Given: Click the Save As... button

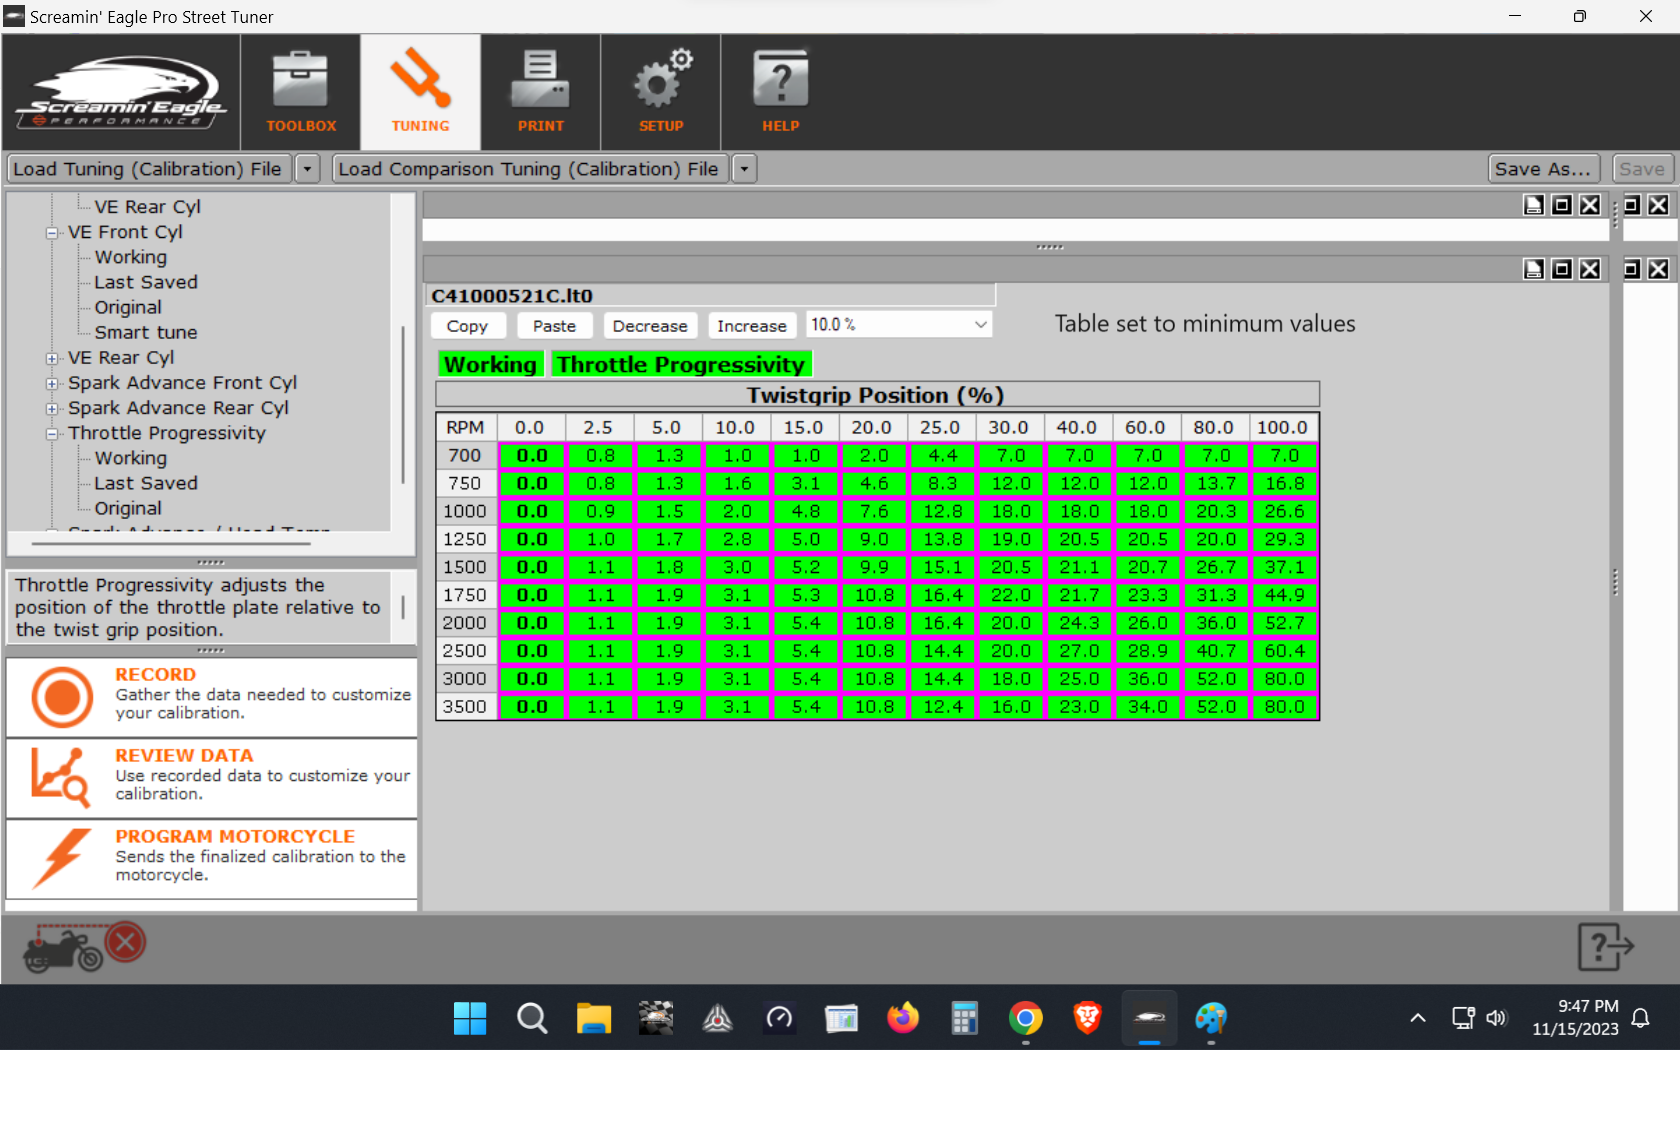Looking at the screenshot, I should point(1542,169).
